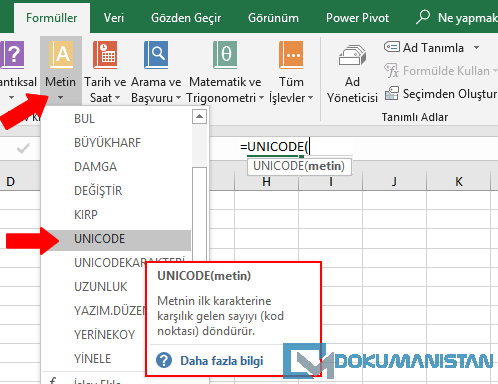Click the function list scrollbar thumb
Viewport: 498px width, 384px height.
(200, 213)
